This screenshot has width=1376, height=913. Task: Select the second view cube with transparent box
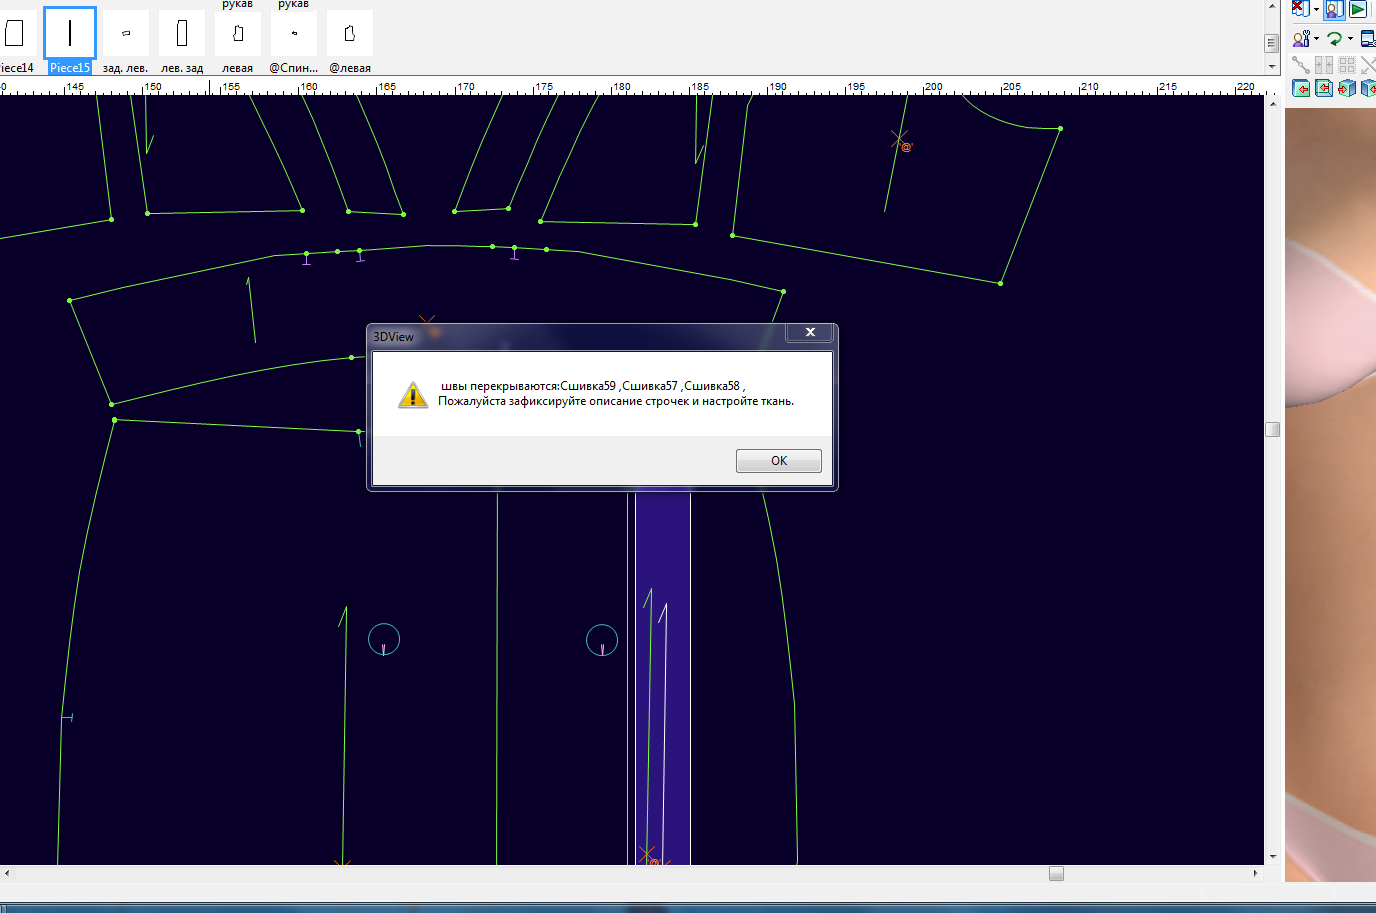tap(1324, 88)
